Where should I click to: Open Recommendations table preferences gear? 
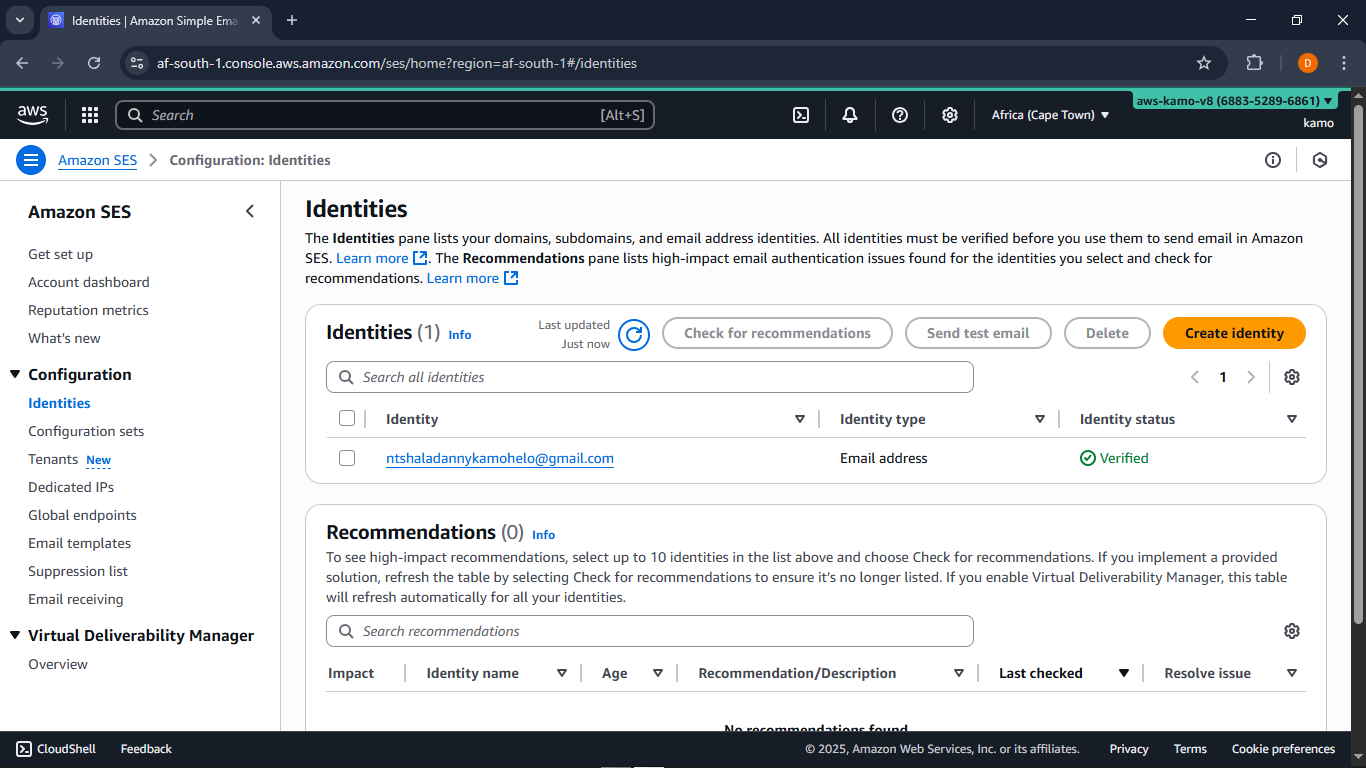(1292, 631)
